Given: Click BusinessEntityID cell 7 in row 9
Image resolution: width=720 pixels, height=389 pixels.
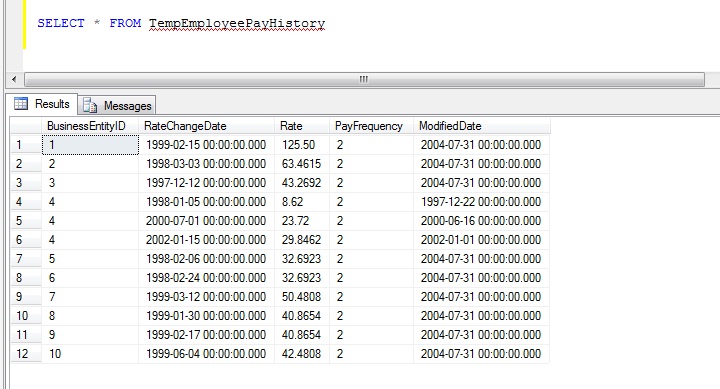Looking at the screenshot, I should [x=90, y=297].
